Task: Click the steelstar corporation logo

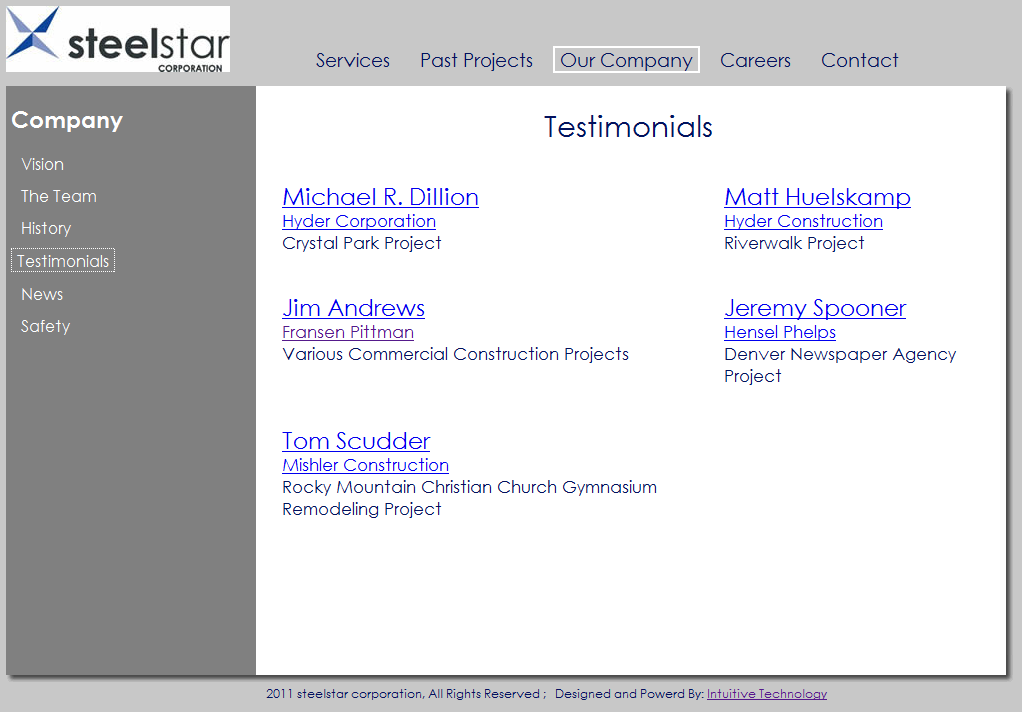Action: click(x=118, y=39)
